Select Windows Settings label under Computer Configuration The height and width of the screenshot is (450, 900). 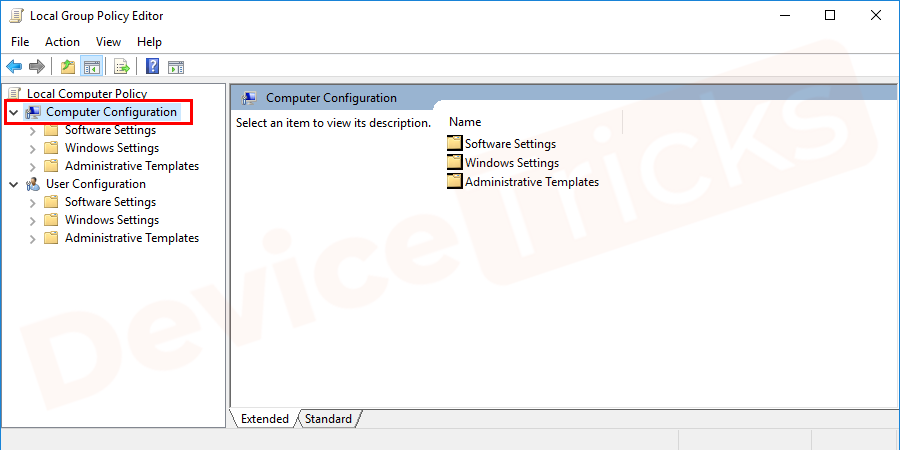coord(112,148)
